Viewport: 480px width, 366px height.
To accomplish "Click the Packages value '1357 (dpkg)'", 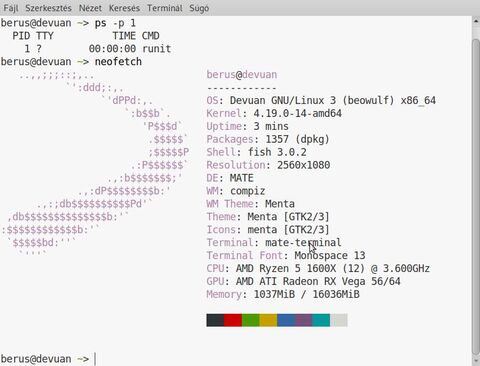I will pyautogui.click(x=297, y=139).
